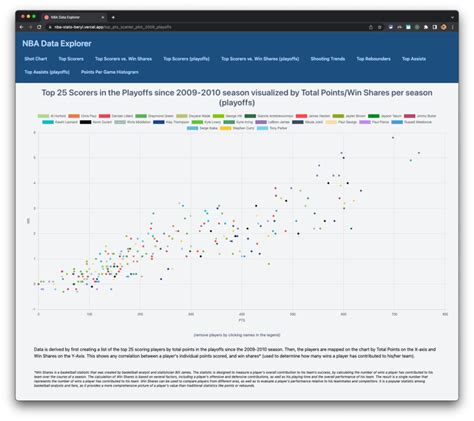Image resolution: width=474 pixels, height=421 pixels.
Task: Click Stephen Curry's yellow legend swatch
Action: (x=226, y=128)
